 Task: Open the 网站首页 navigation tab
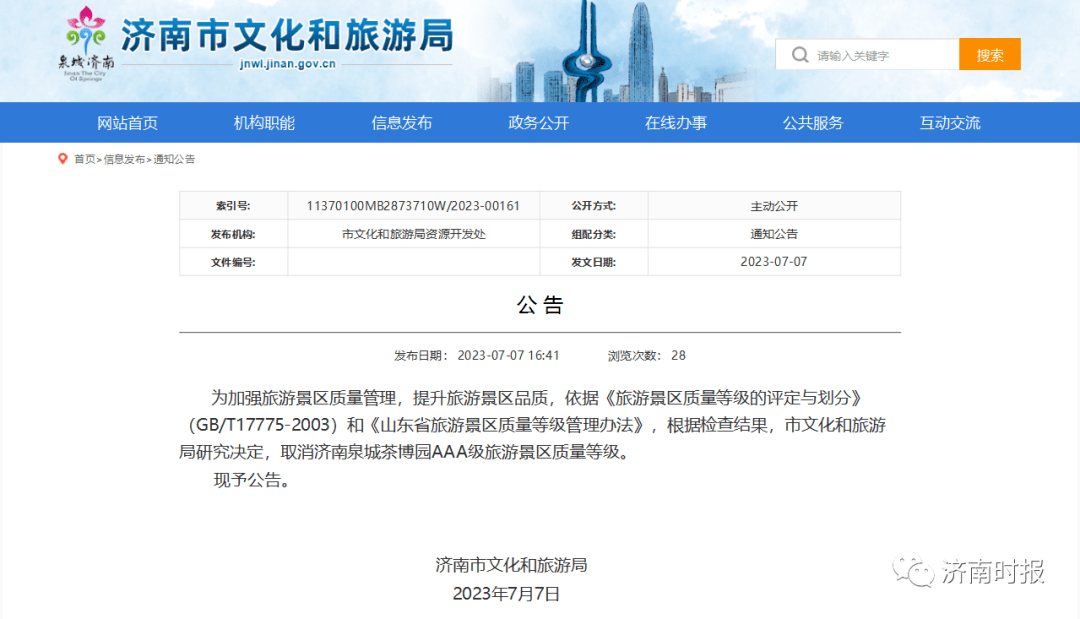pos(127,123)
